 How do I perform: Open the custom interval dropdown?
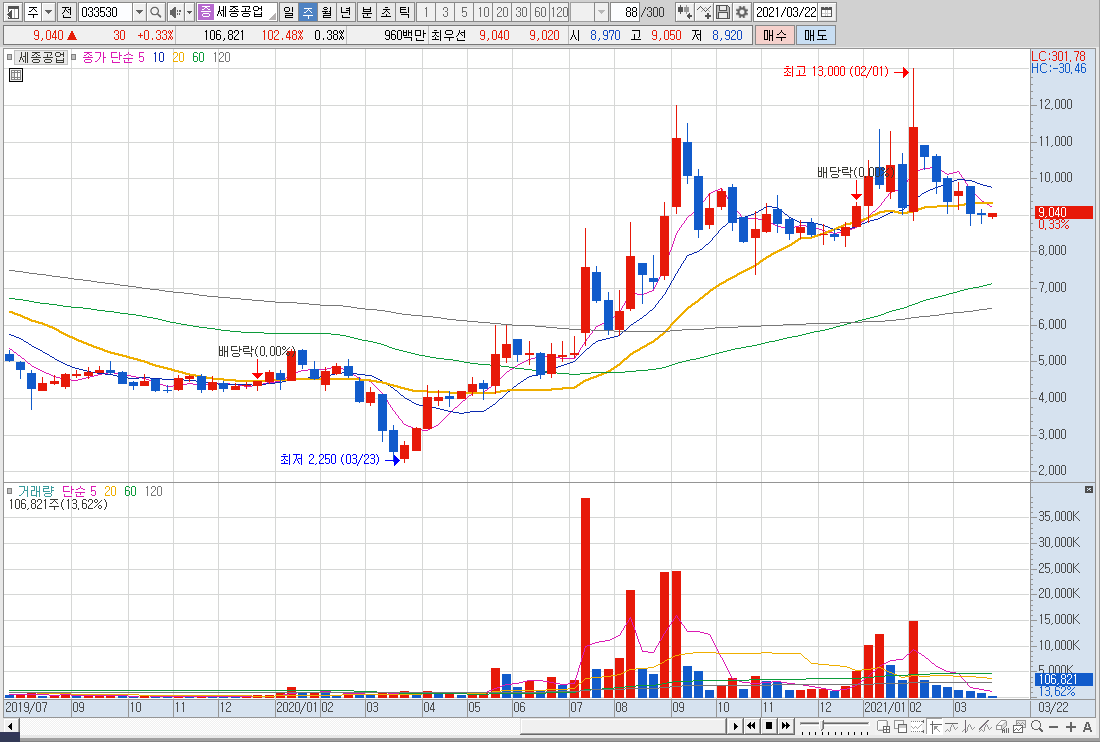601,12
